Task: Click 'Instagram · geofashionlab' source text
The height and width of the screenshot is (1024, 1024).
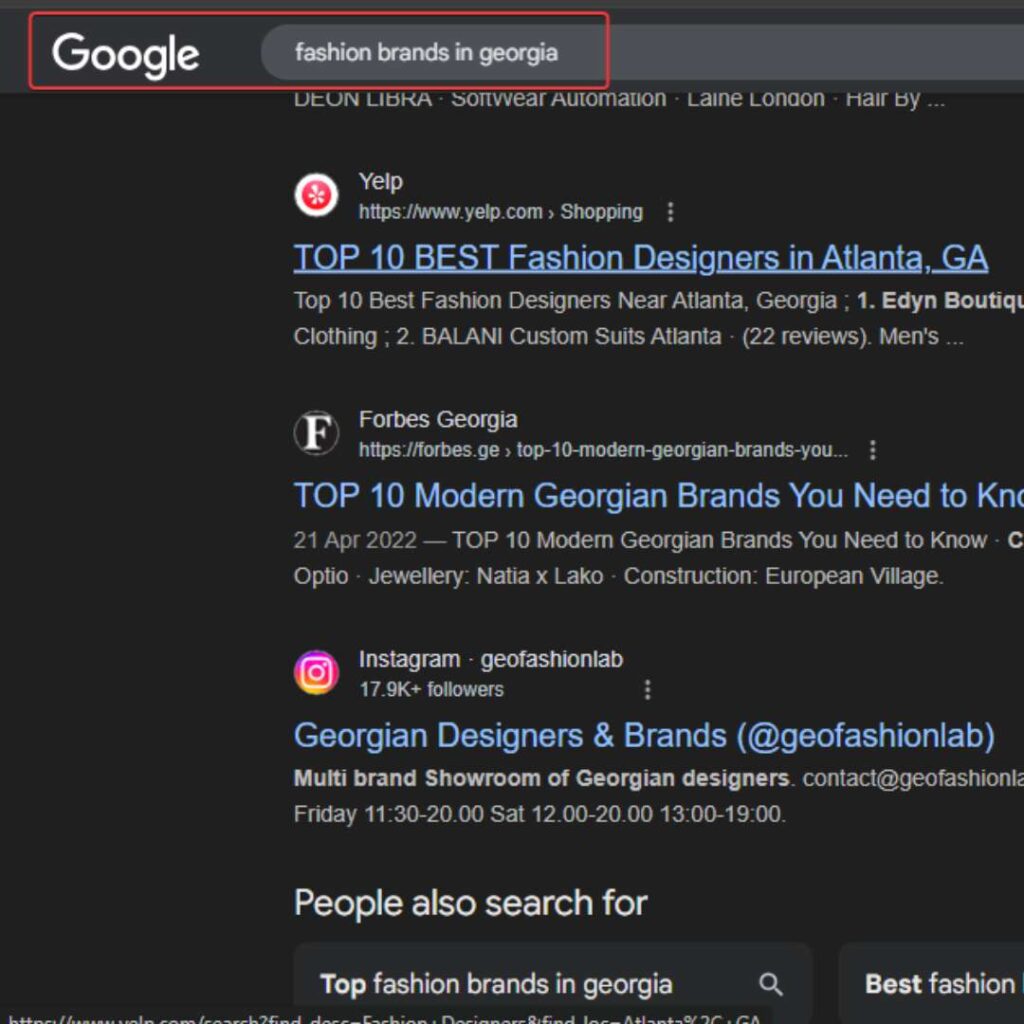Action: pos(491,660)
